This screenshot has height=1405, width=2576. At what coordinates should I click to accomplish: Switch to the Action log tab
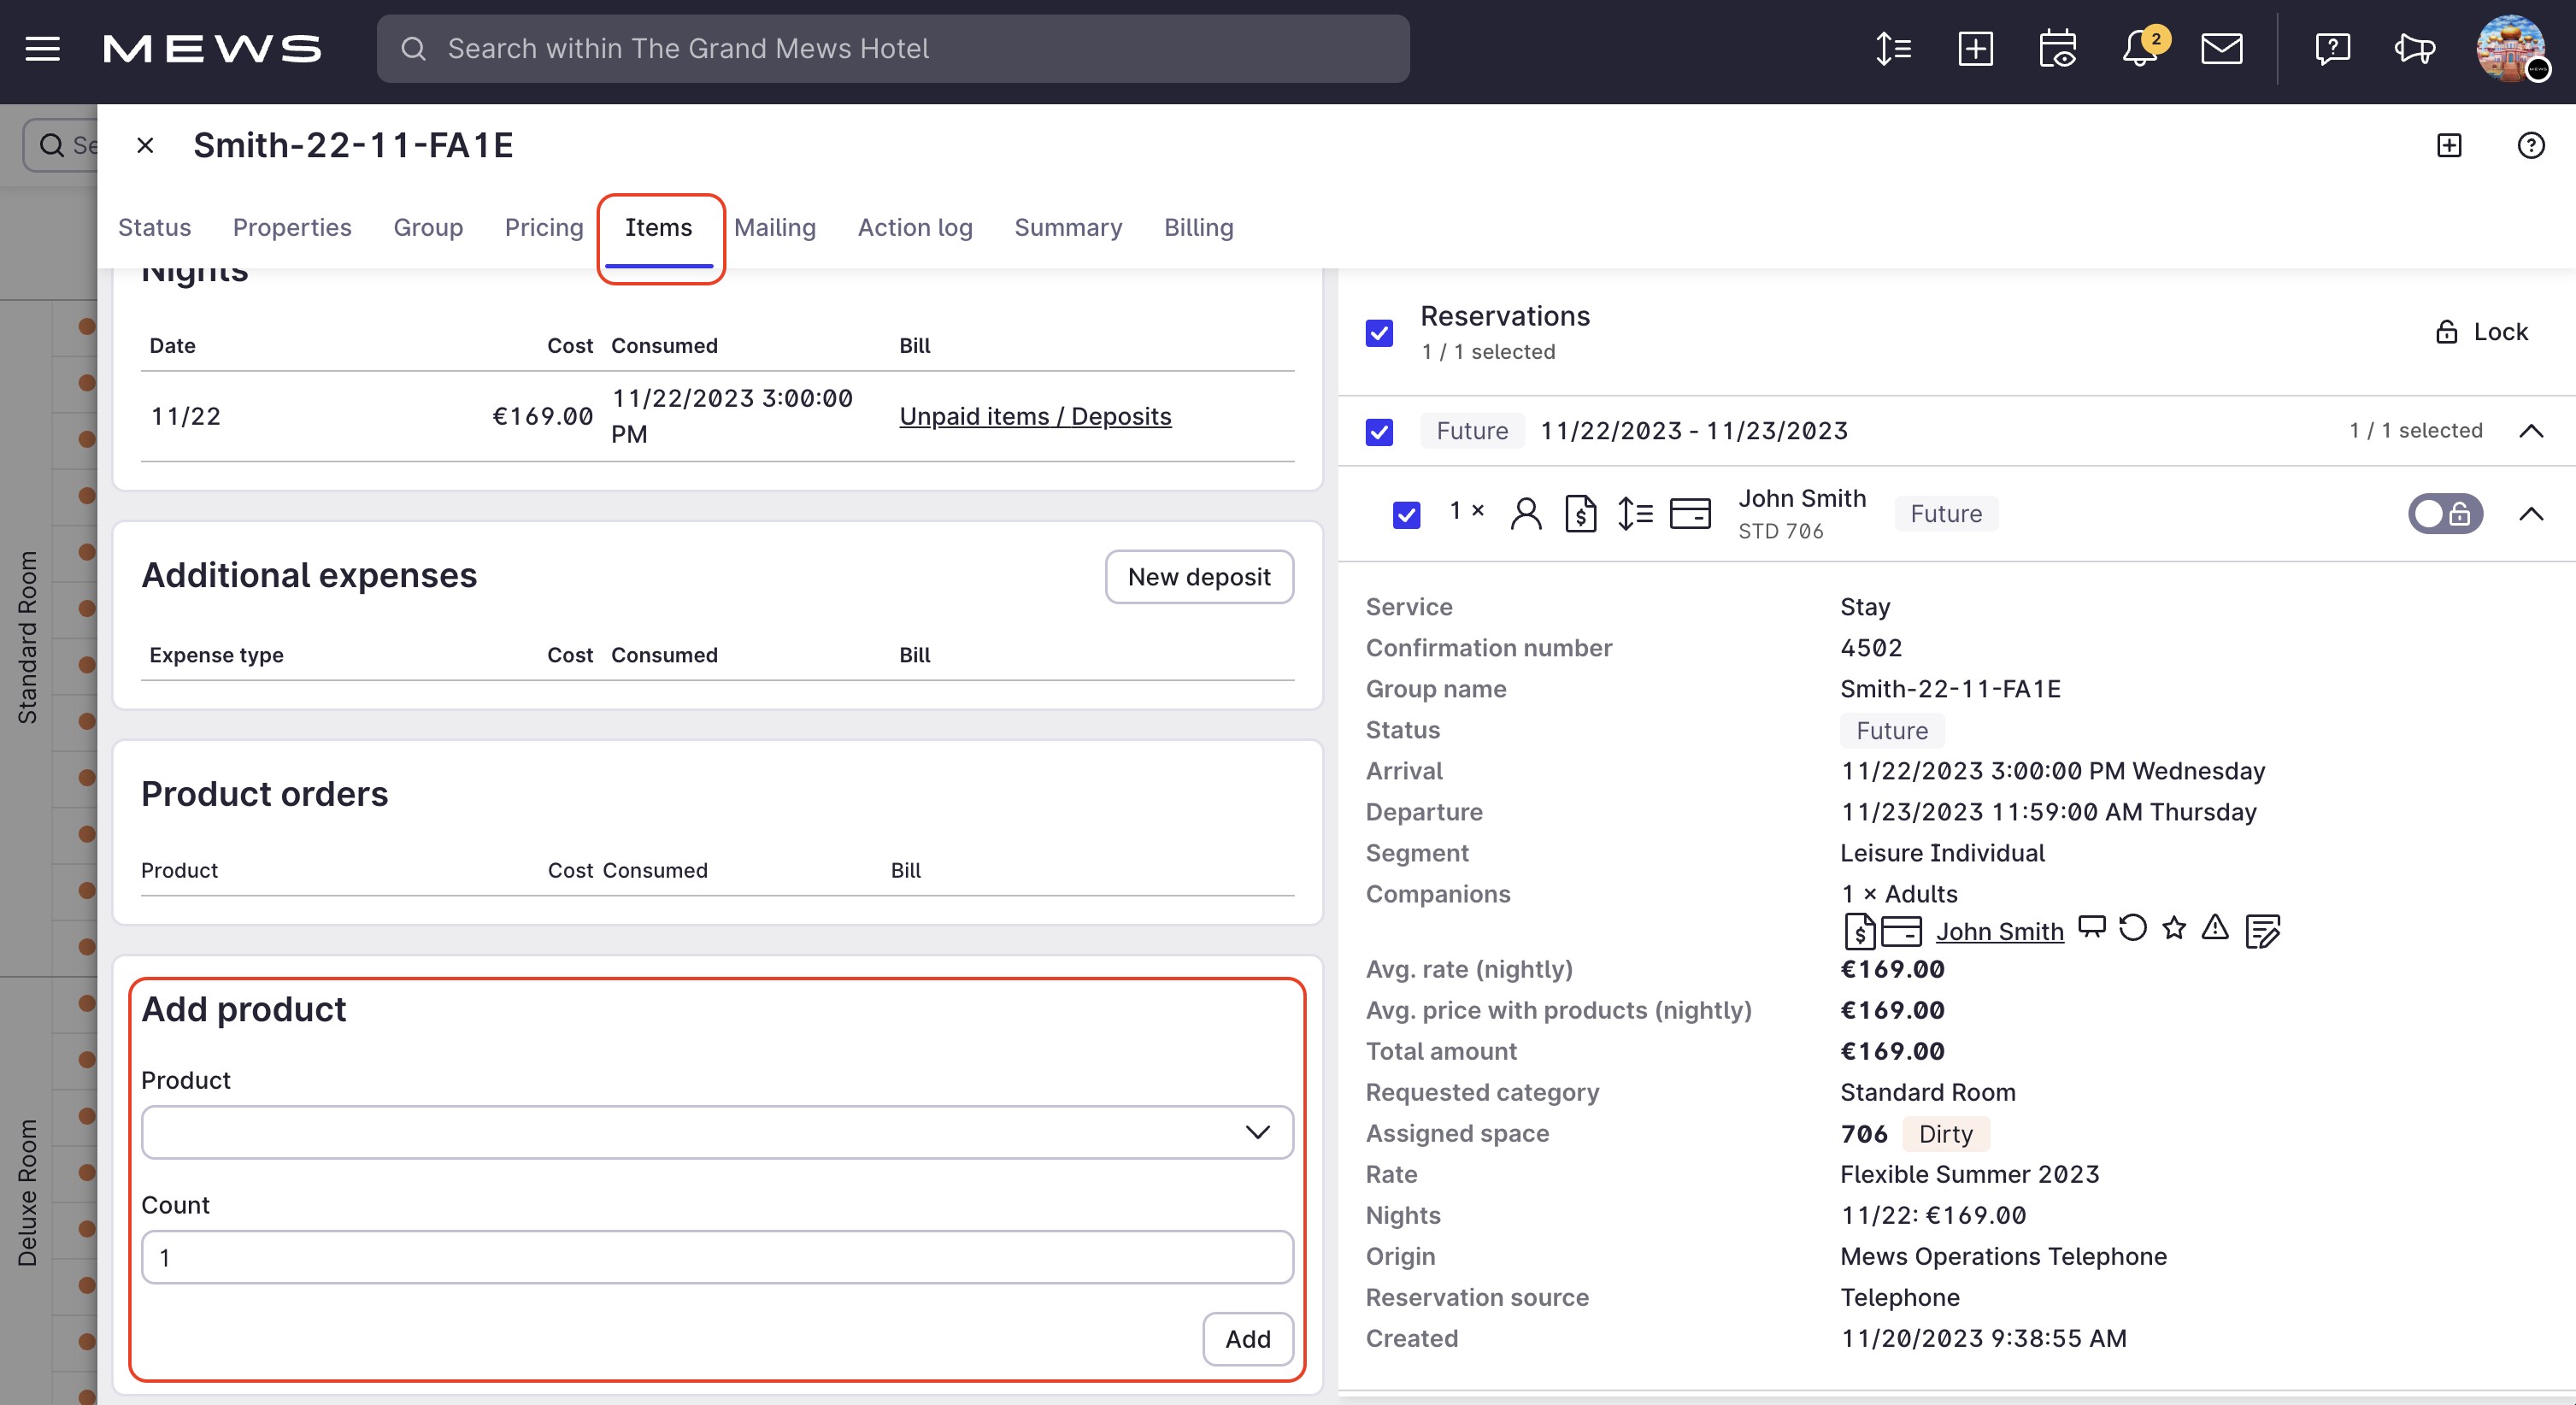click(914, 228)
